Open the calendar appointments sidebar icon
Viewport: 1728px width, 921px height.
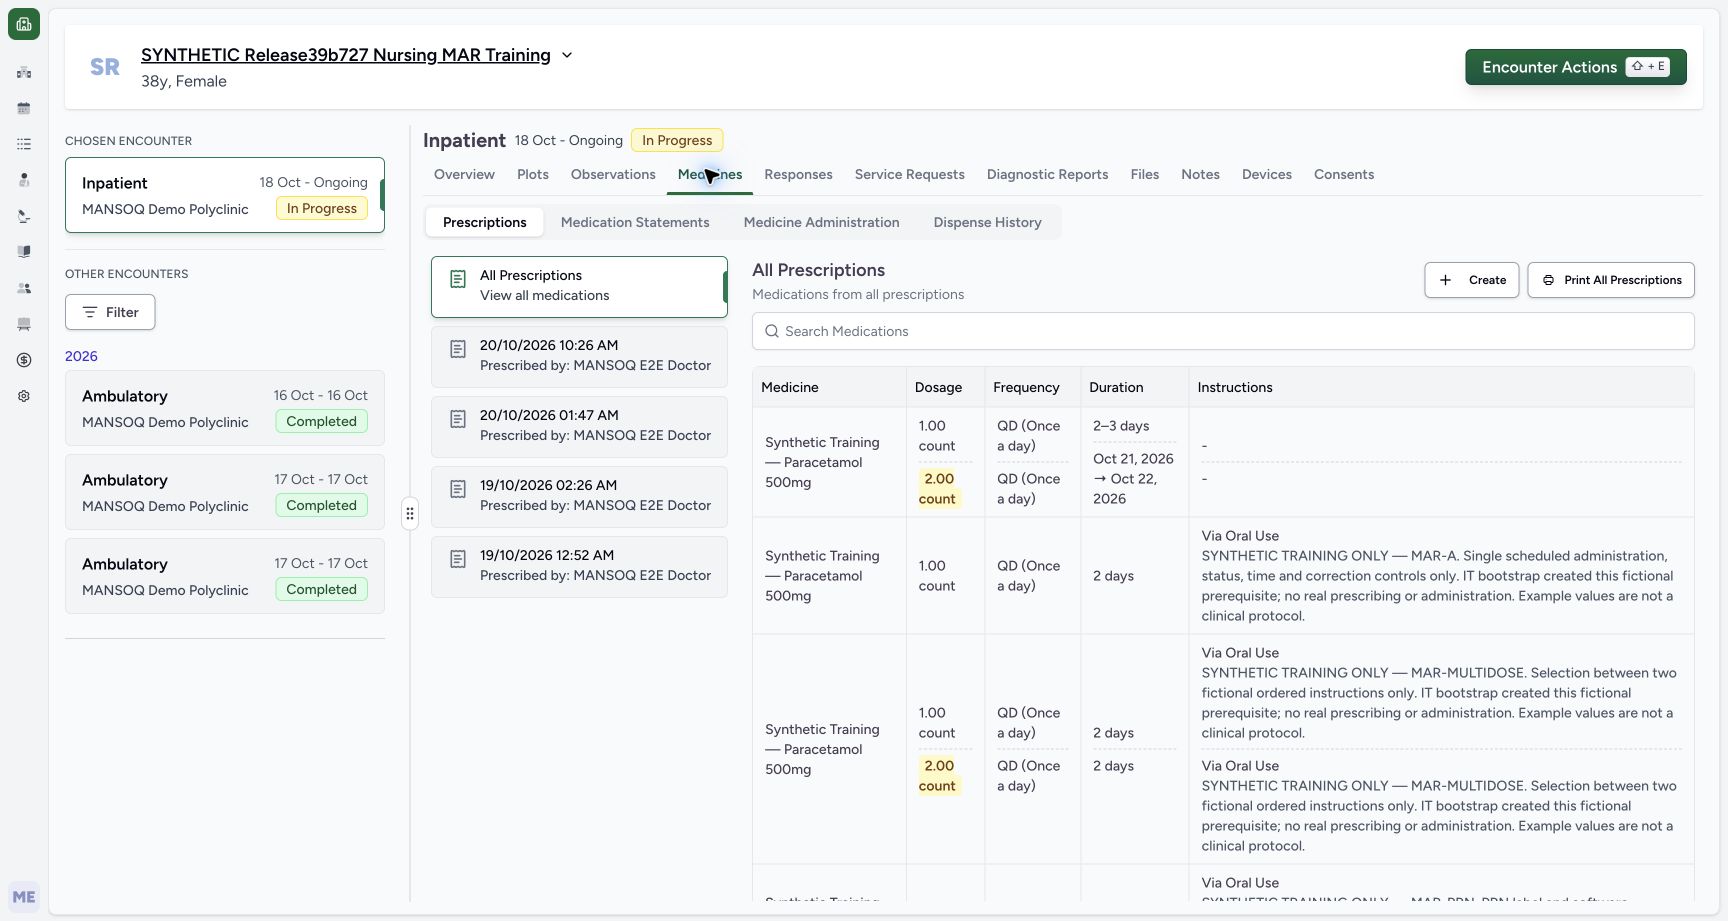click(24, 108)
